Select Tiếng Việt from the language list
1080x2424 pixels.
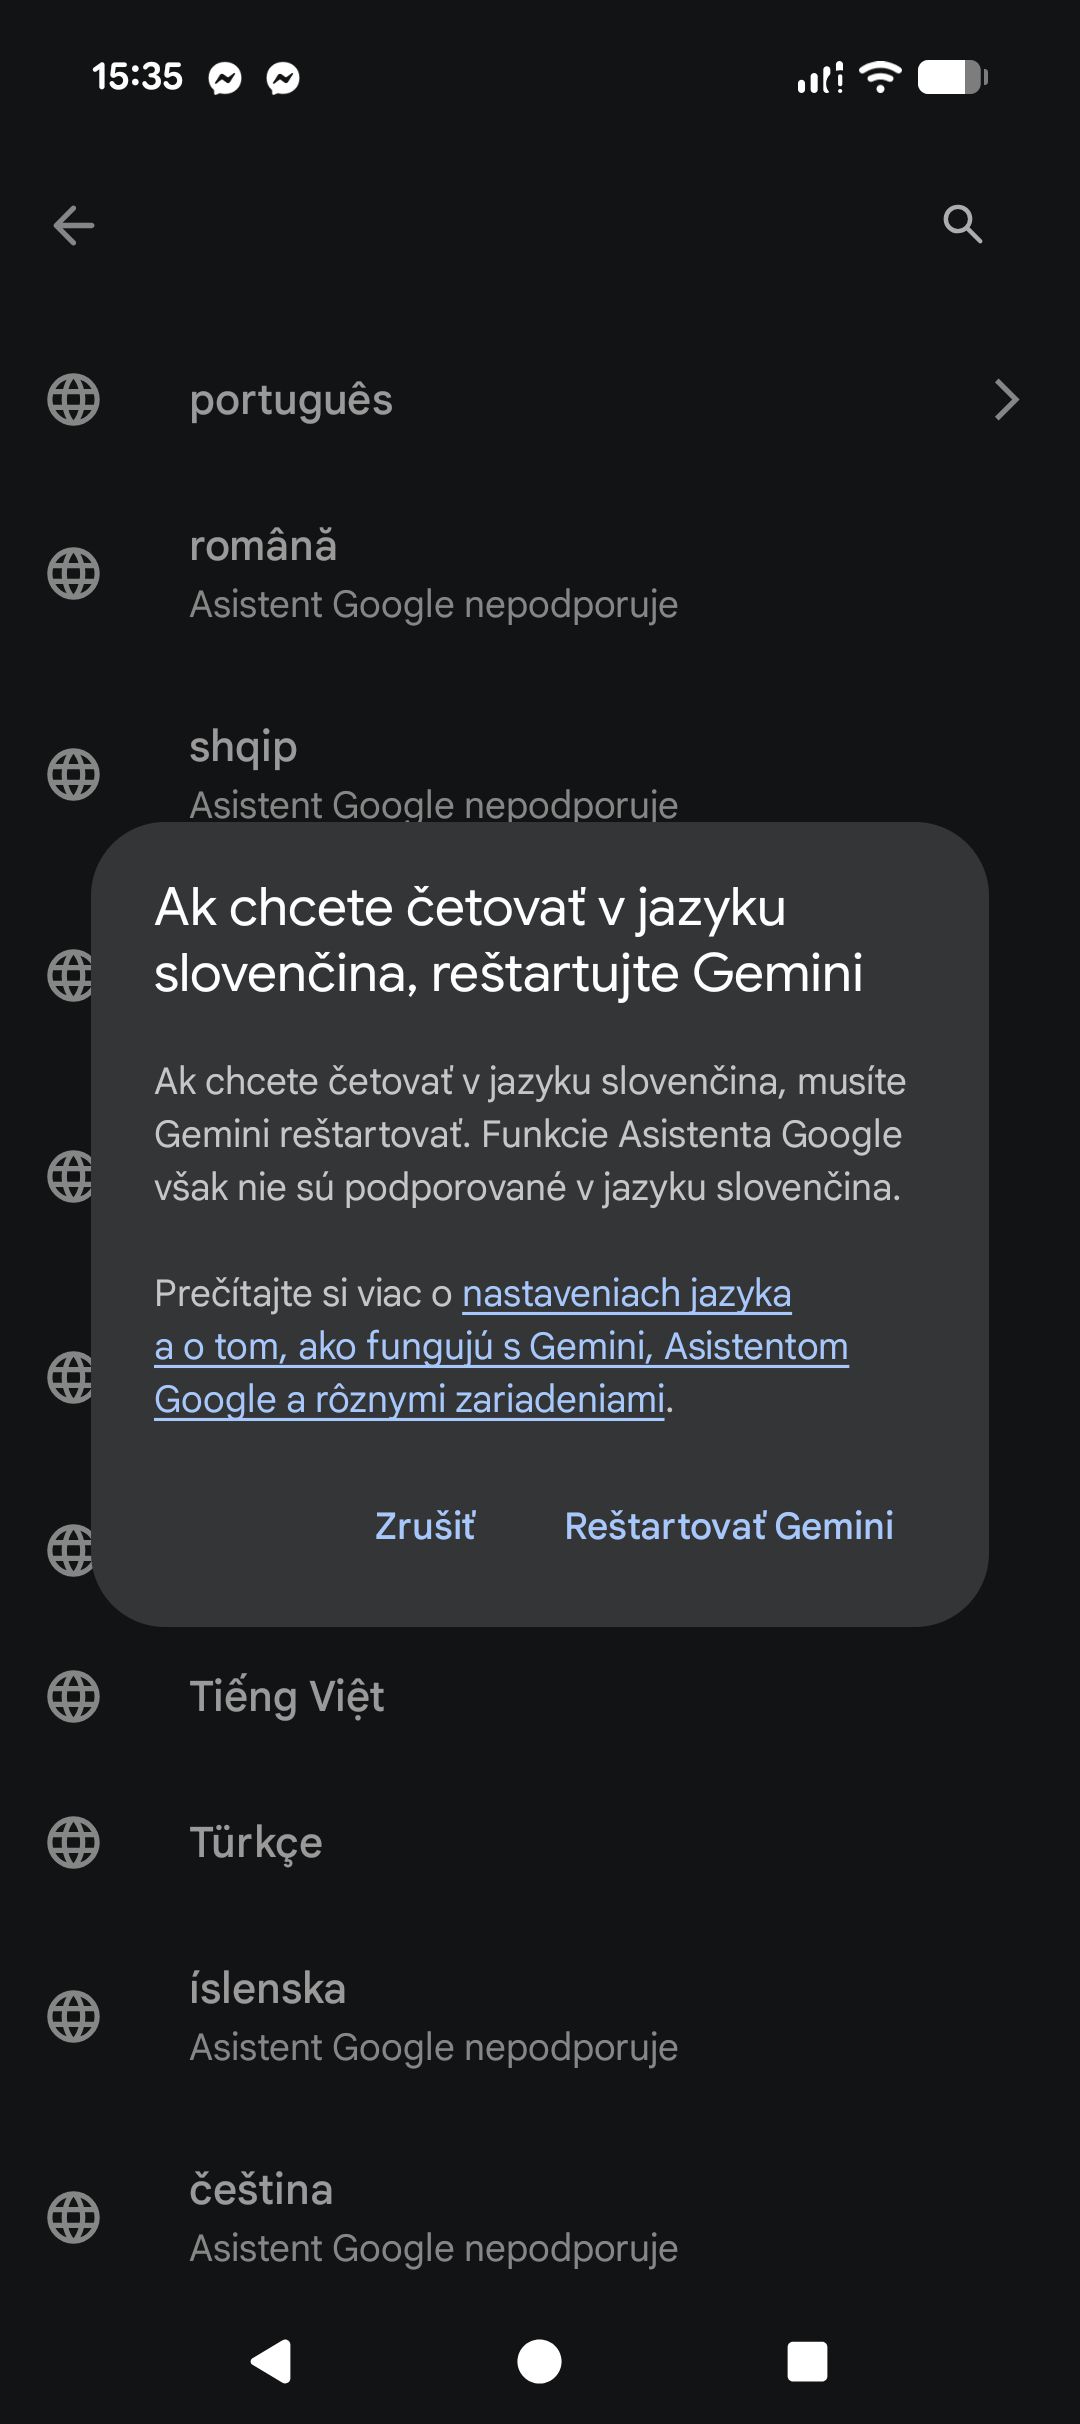point(287,1697)
